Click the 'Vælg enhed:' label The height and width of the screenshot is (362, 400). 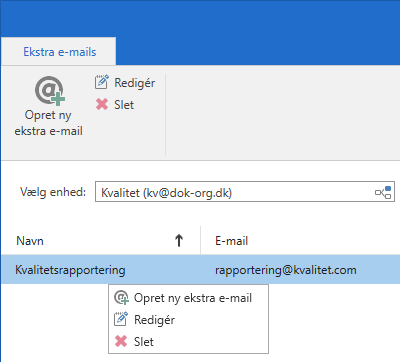click(x=53, y=192)
